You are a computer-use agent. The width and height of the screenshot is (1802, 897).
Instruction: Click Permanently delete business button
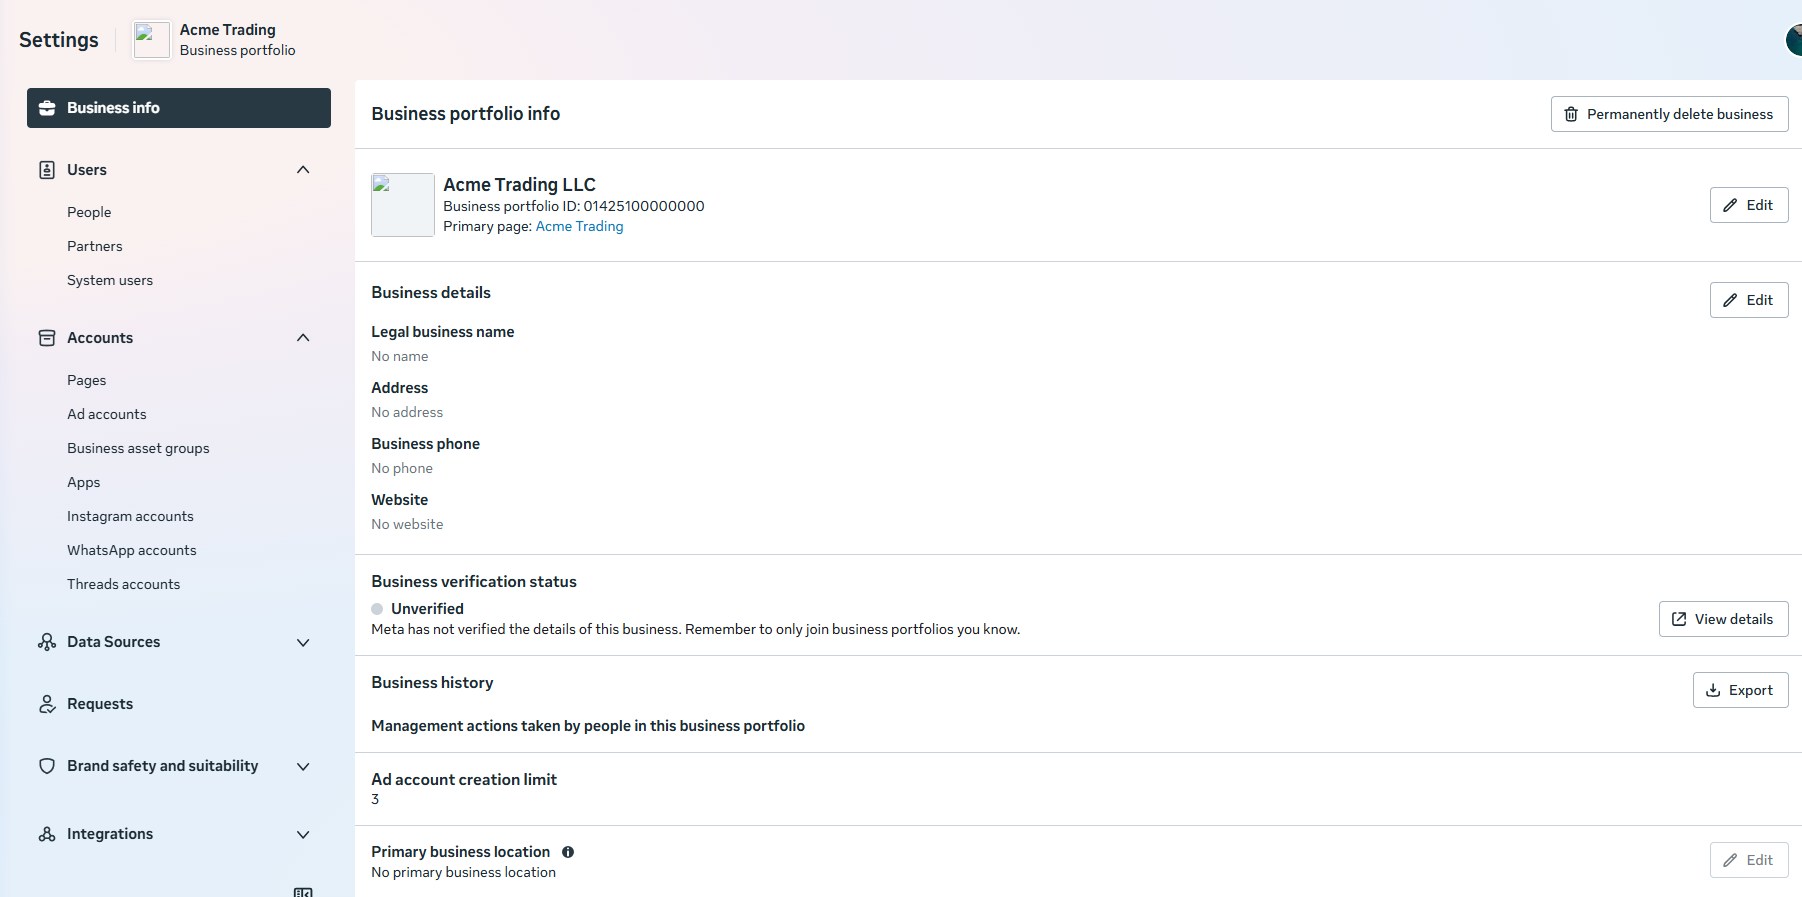point(1669,114)
